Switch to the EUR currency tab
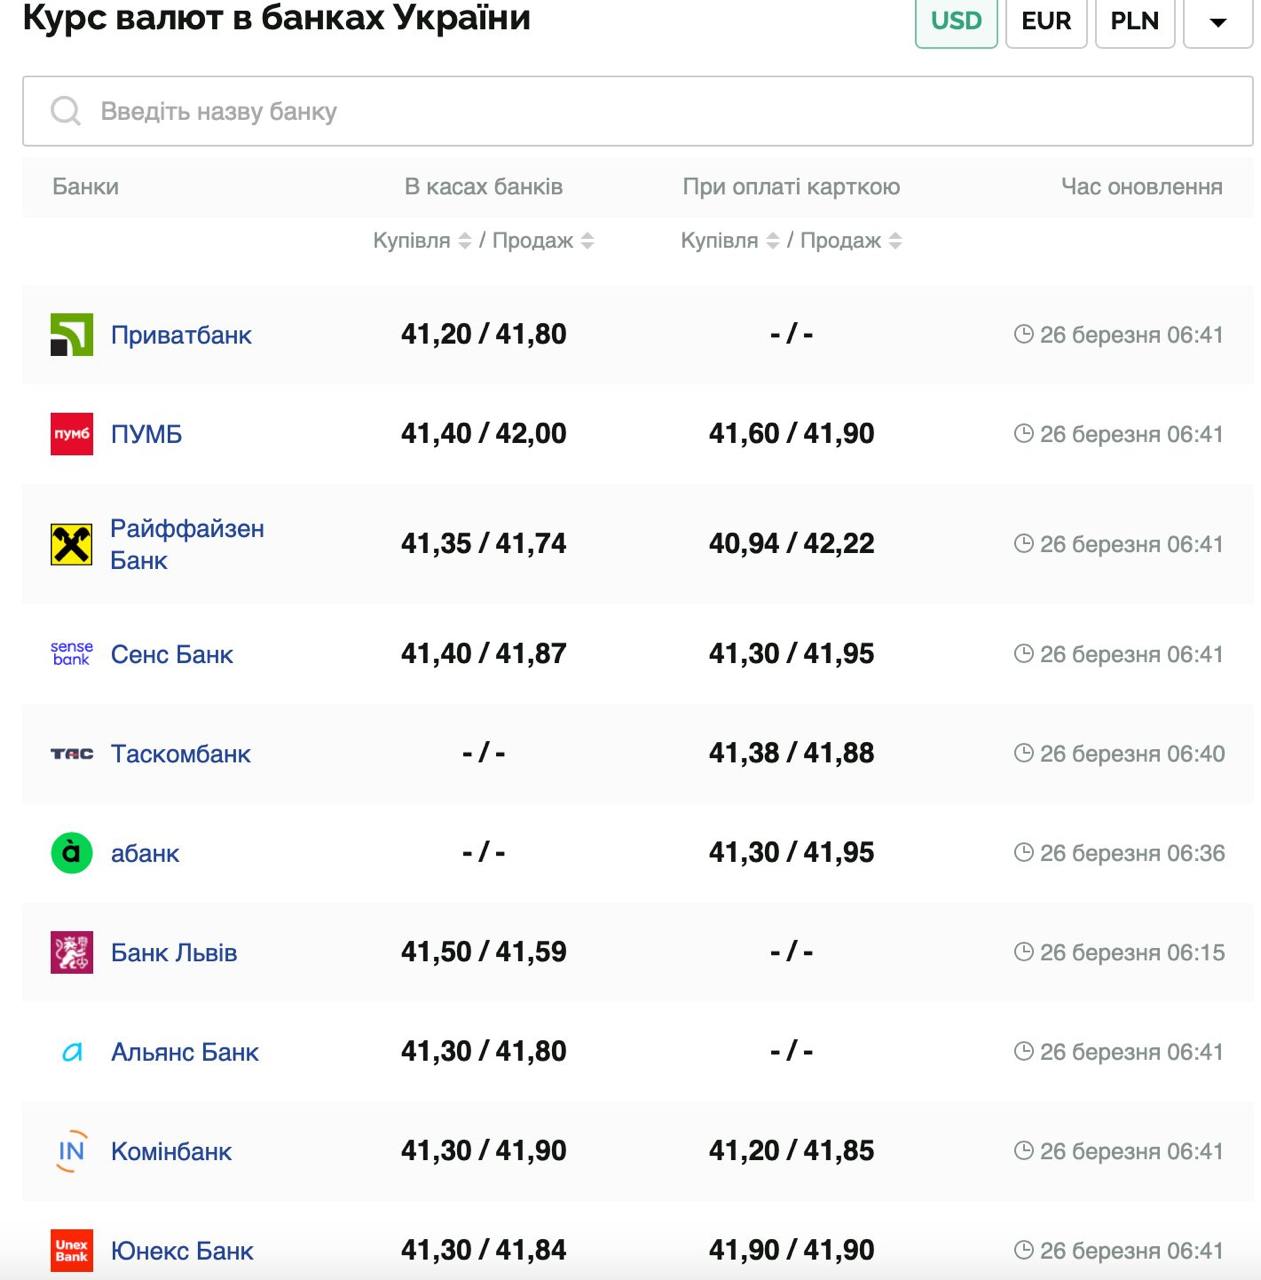 point(1046,21)
